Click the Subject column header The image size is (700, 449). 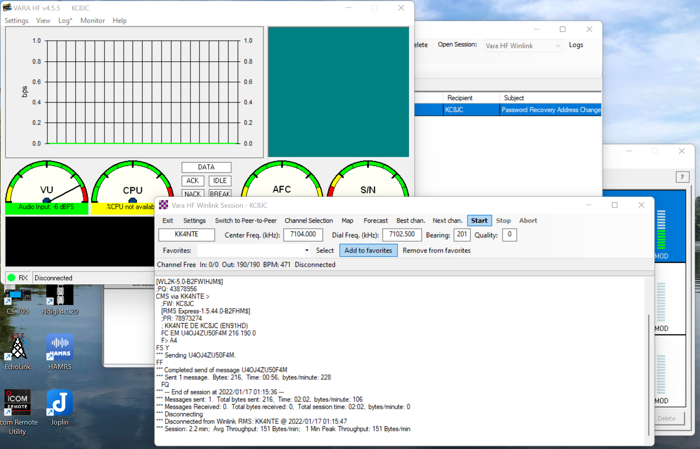tap(550, 98)
